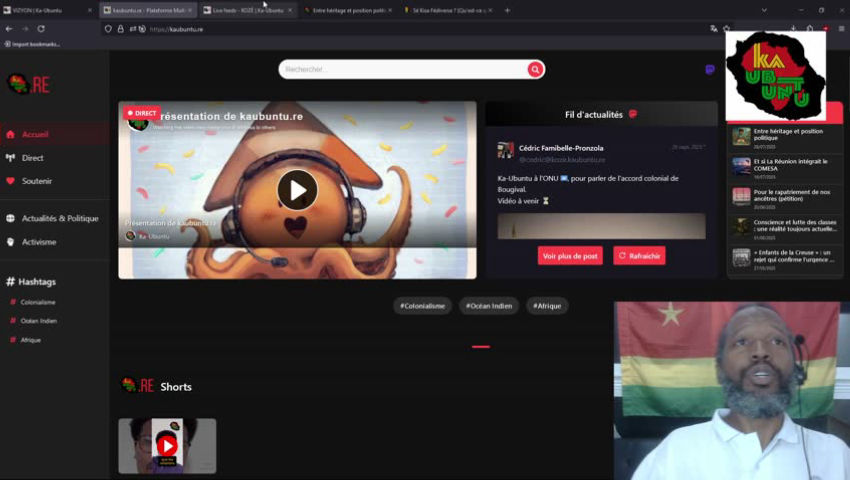Open the Soutenir heart link
Screen dimensions: 850x480
[36, 181]
